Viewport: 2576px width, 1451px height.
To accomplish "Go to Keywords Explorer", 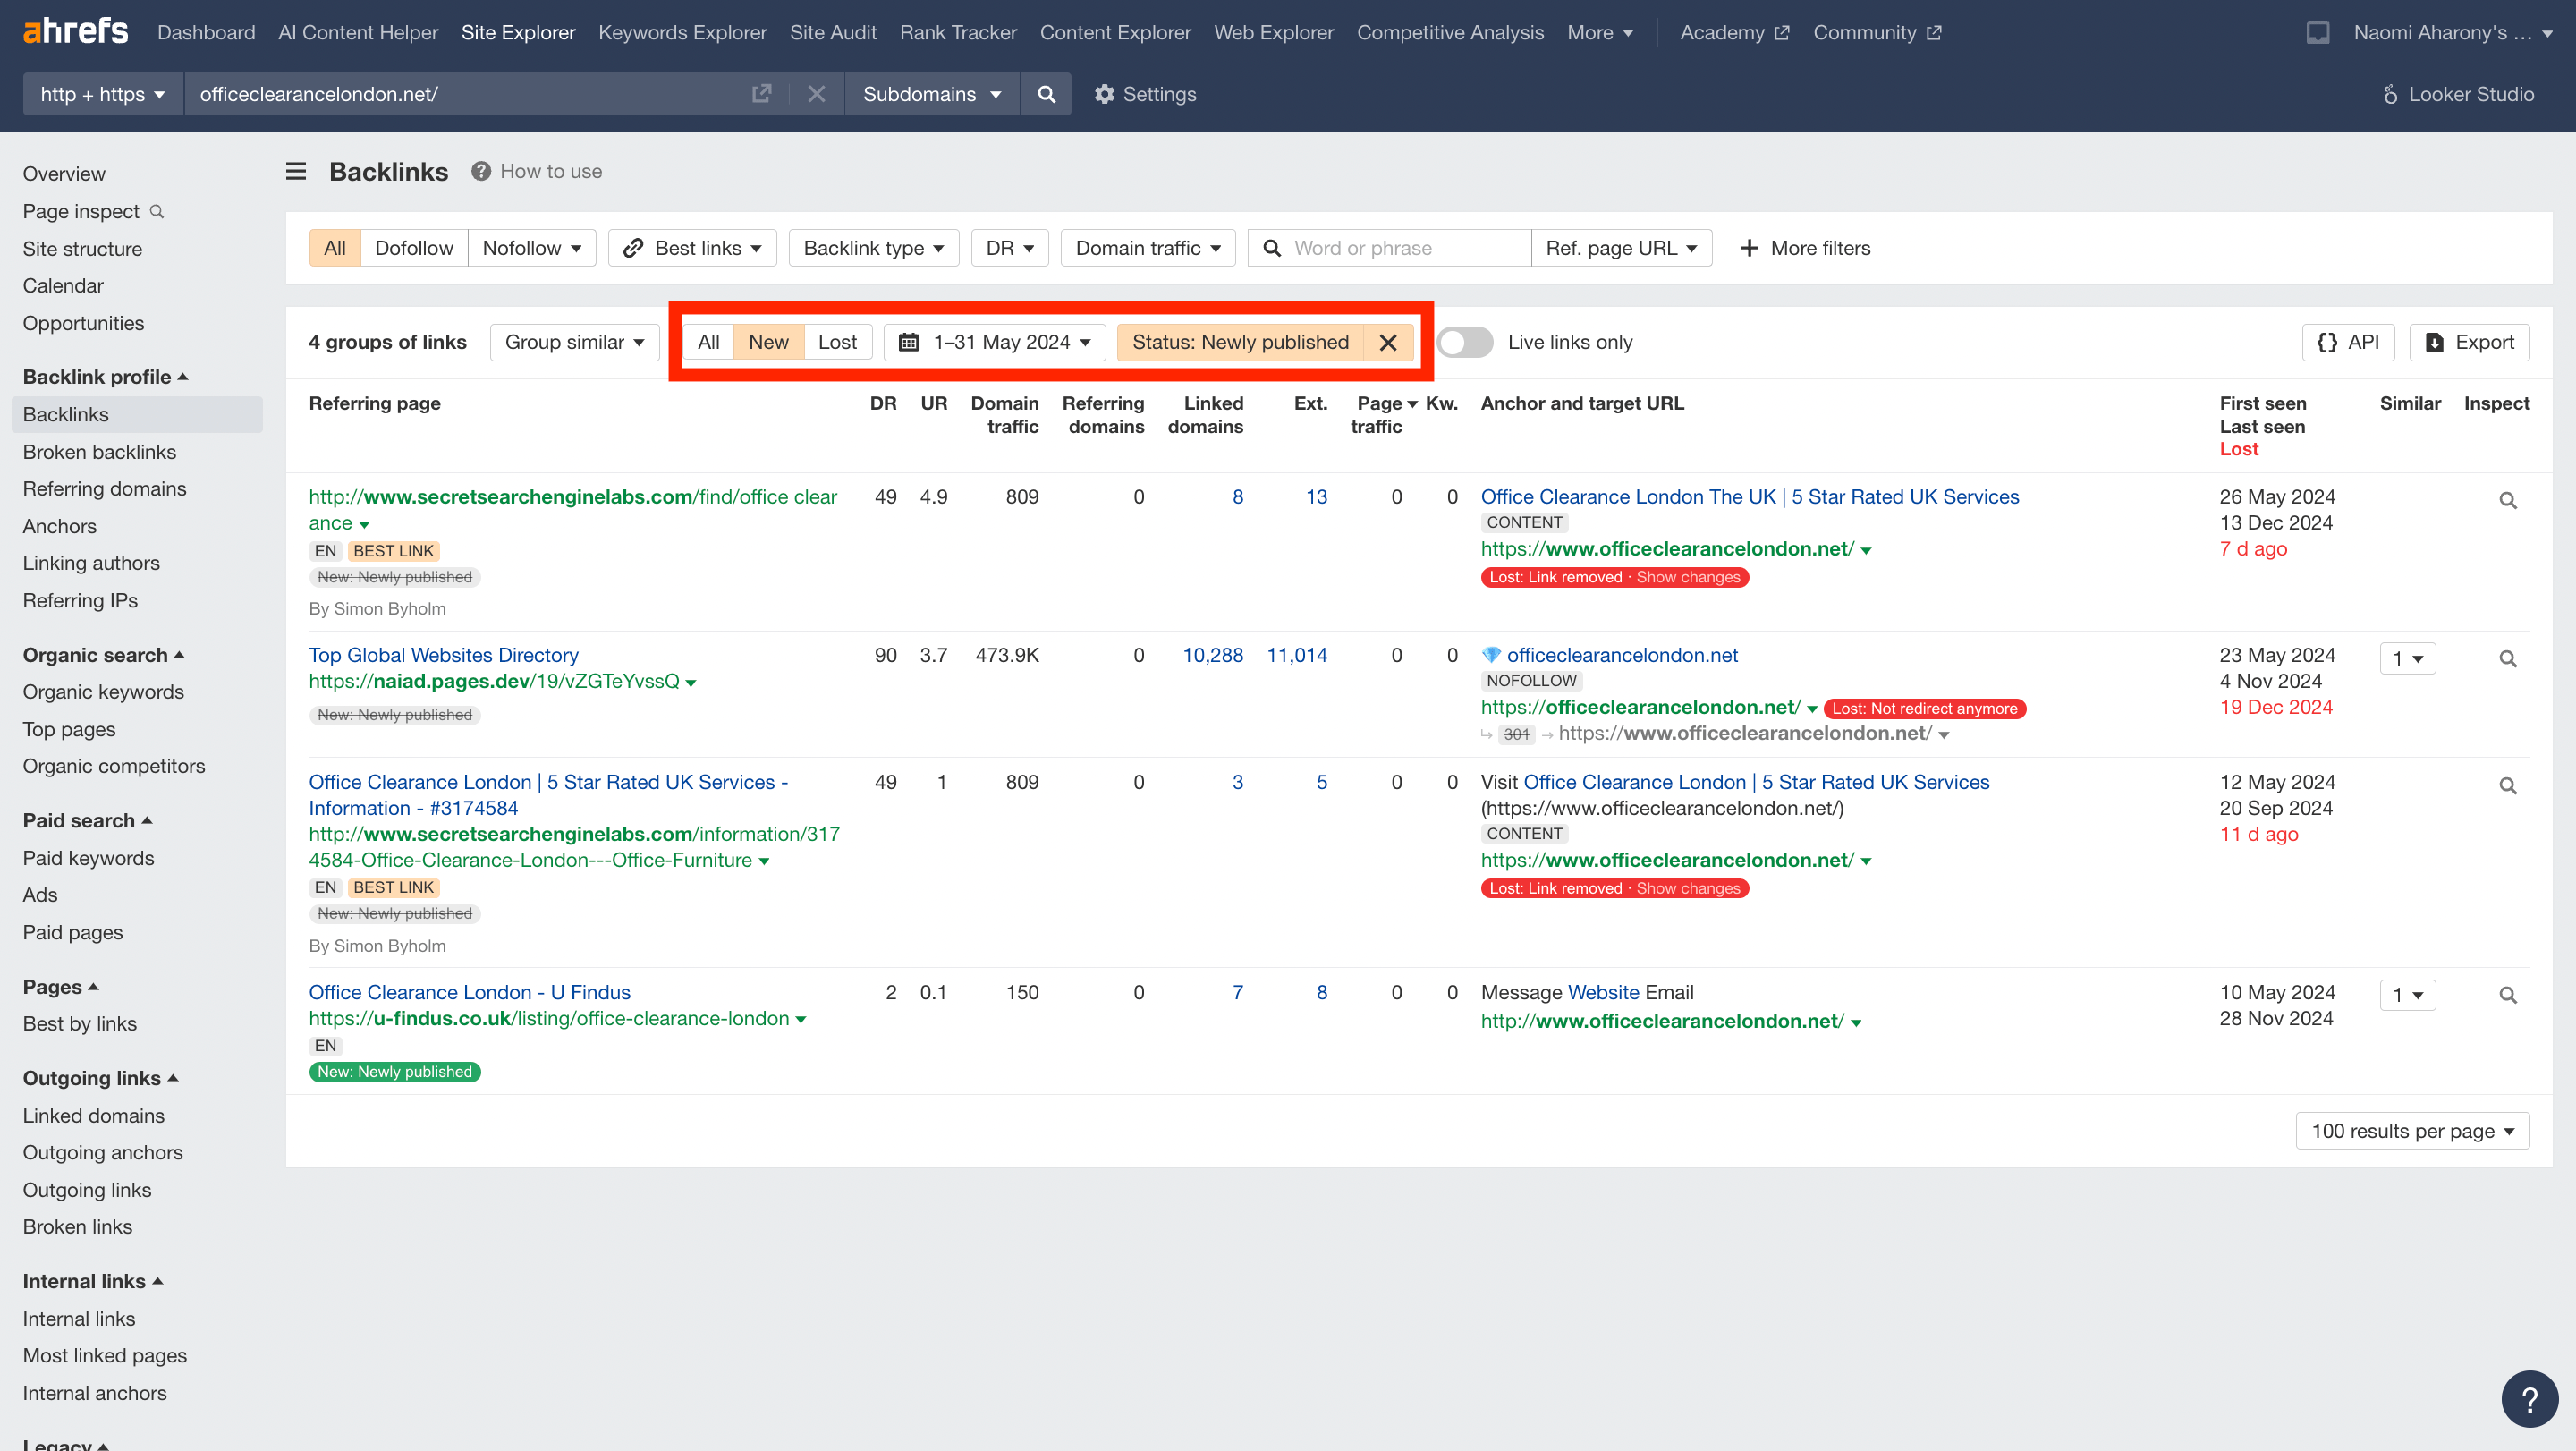I will (x=683, y=32).
